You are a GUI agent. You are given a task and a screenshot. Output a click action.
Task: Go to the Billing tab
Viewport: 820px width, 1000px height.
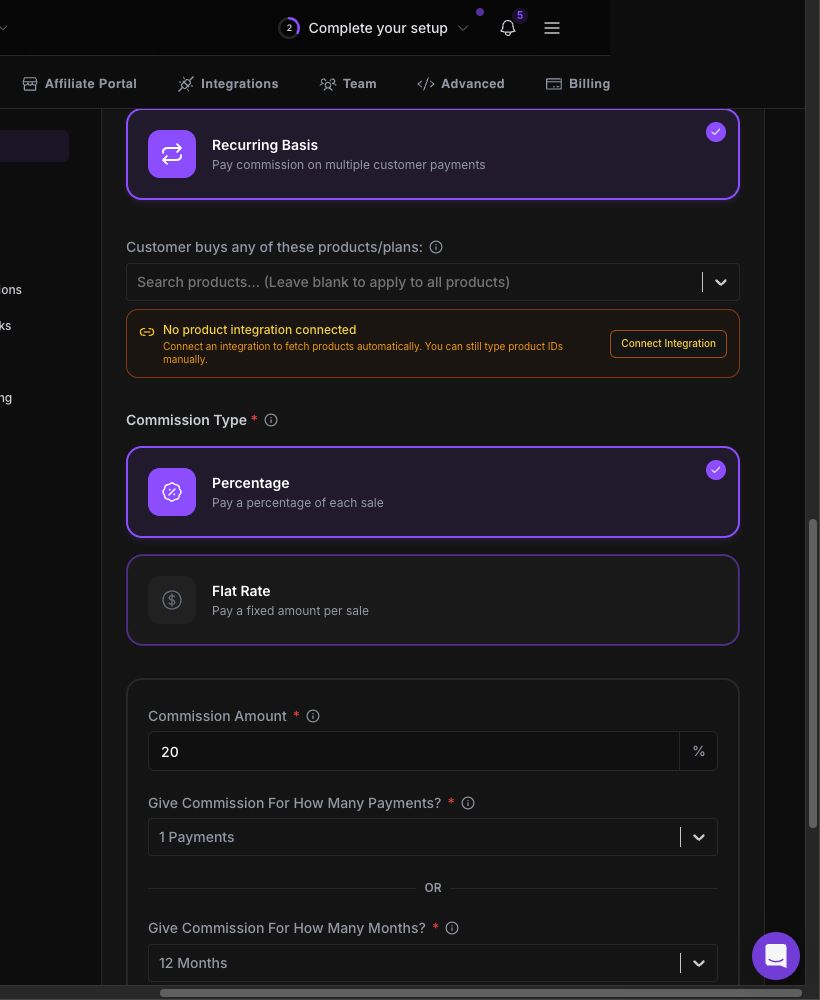coord(578,84)
